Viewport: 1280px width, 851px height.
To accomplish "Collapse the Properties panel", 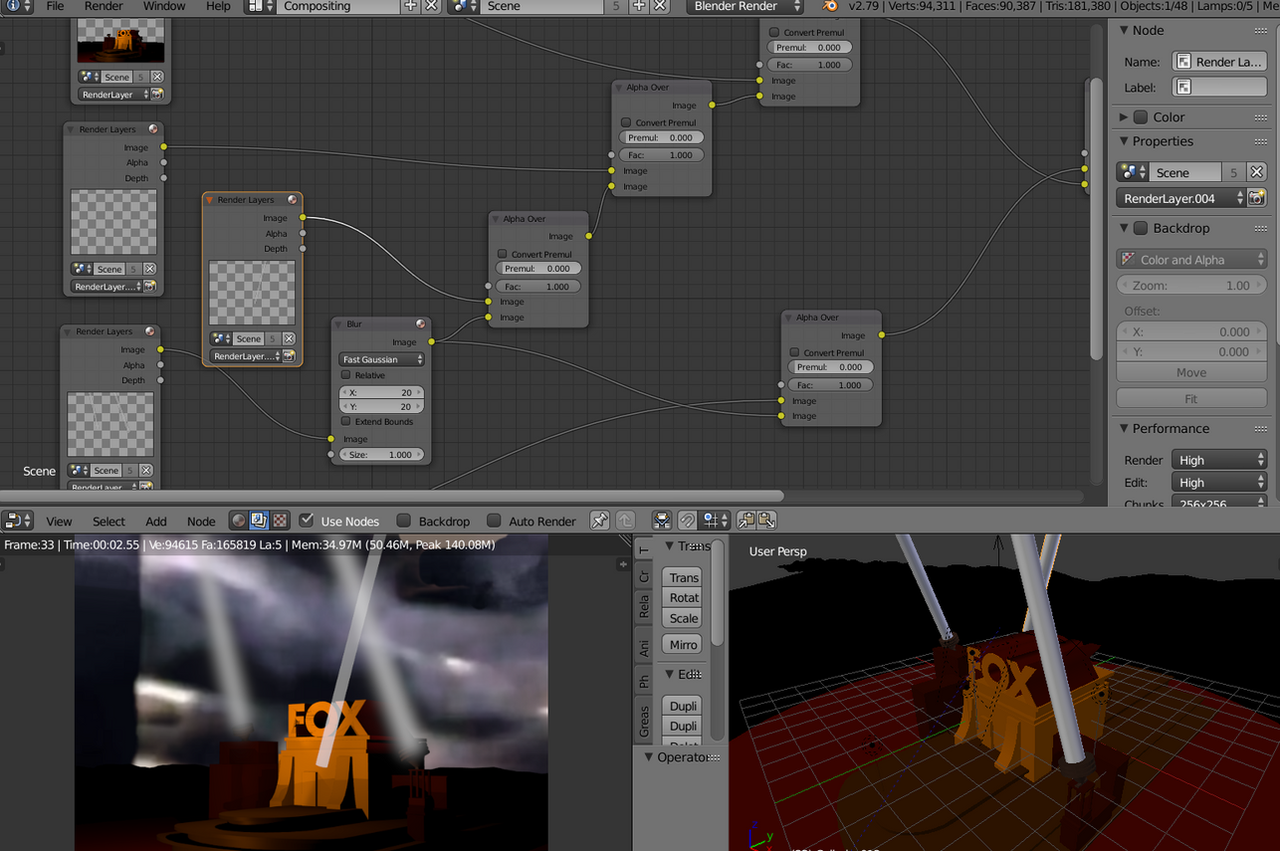I will click(x=1124, y=141).
